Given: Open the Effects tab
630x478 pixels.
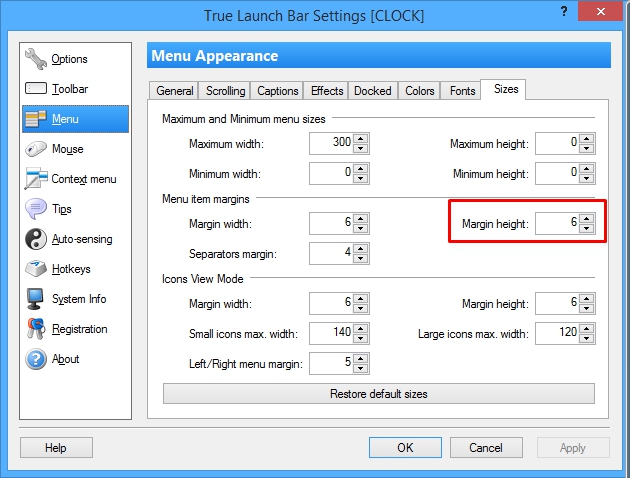Looking at the screenshot, I should tap(327, 91).
